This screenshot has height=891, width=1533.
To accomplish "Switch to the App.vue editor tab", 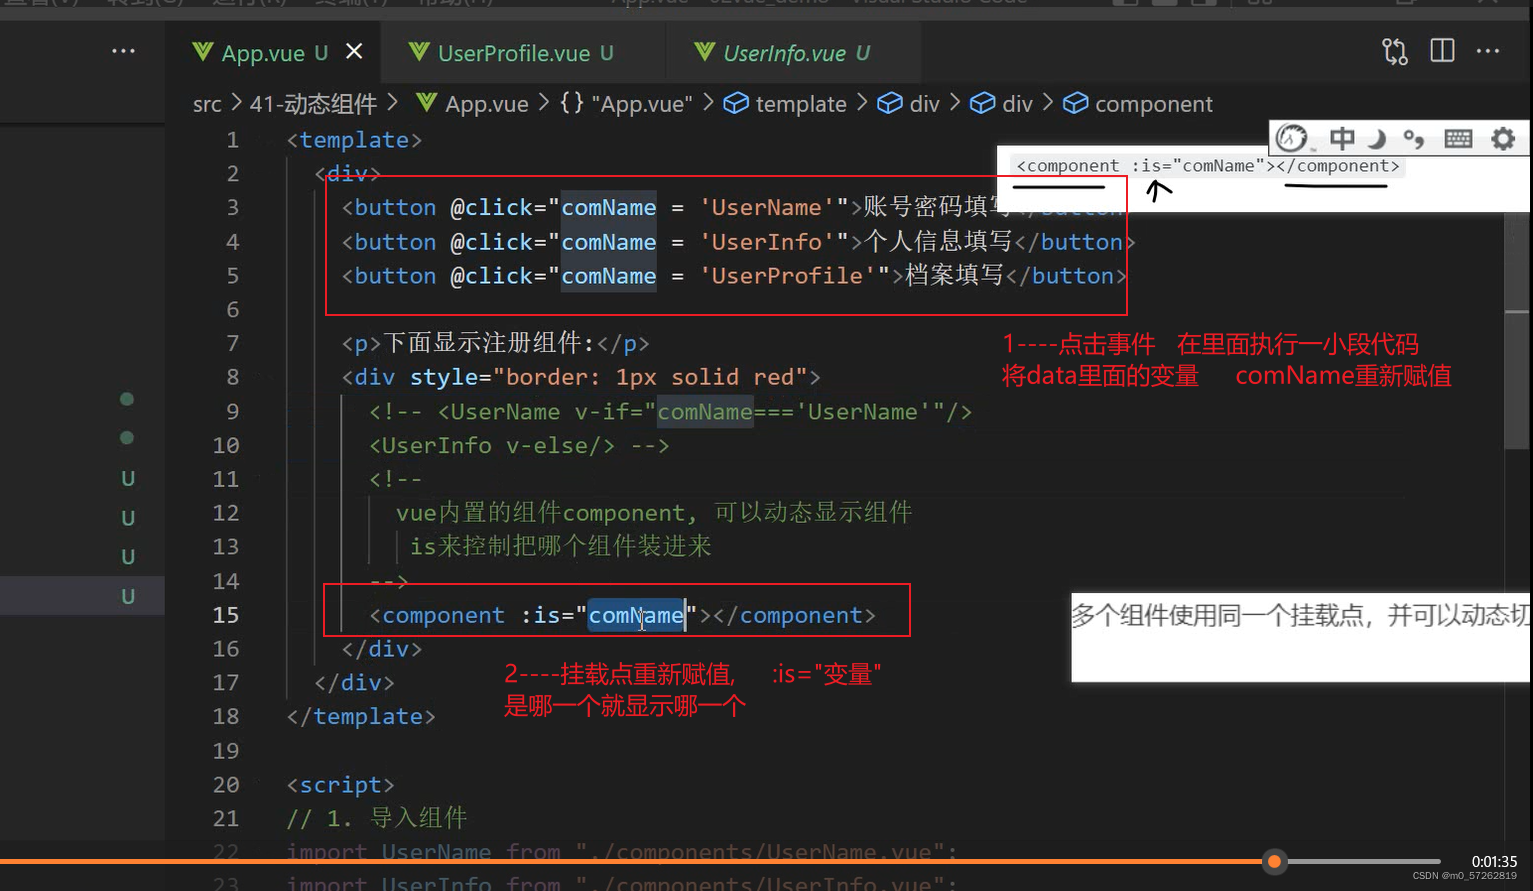I will 263,53.
